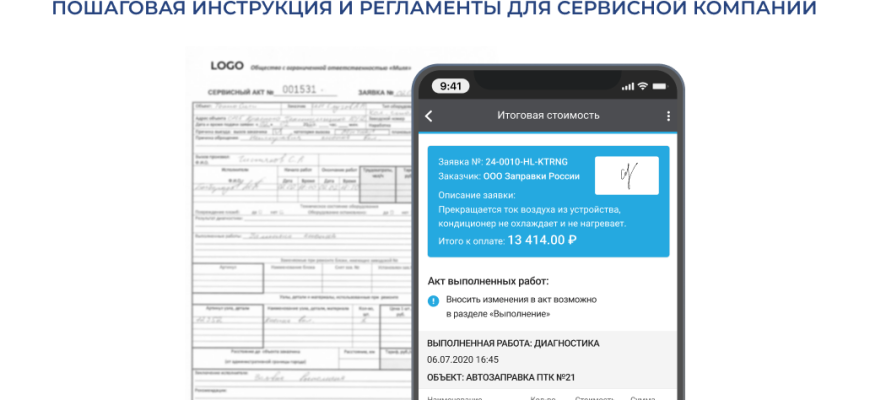Image resolution: width=870 pixels, height=400 pixels.
Task: Click the 9:41 clock in status bar
Action: [451, 86]
